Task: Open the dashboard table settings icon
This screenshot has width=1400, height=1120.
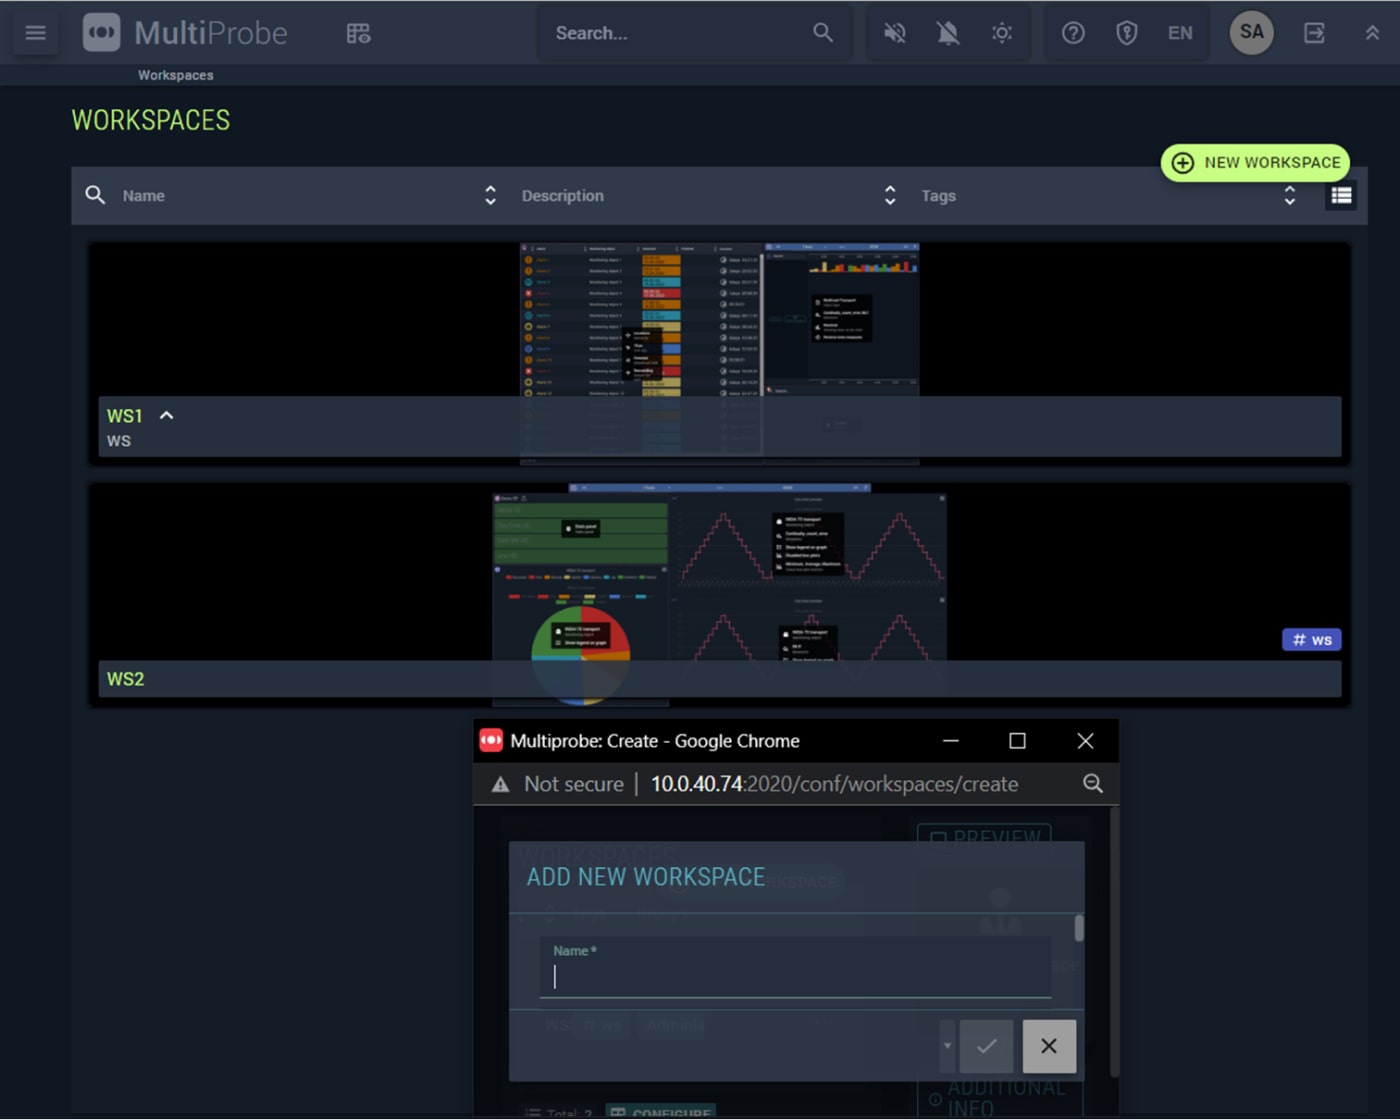Action: (358, 33)
